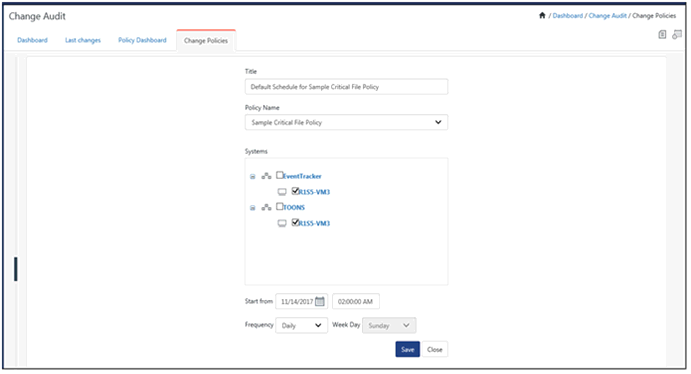Click the home icon in breadcrumb

click(x=542, y=15)
